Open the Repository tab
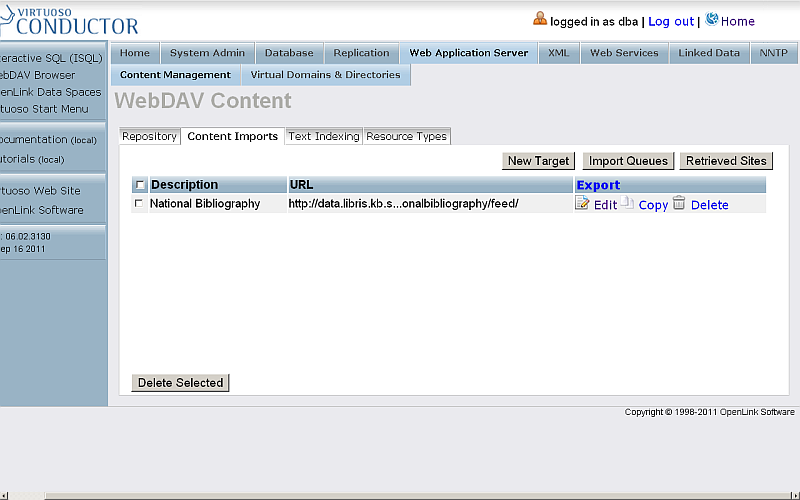Image resolution: width=800 pixels, height=500 pixels. [149, 136]
